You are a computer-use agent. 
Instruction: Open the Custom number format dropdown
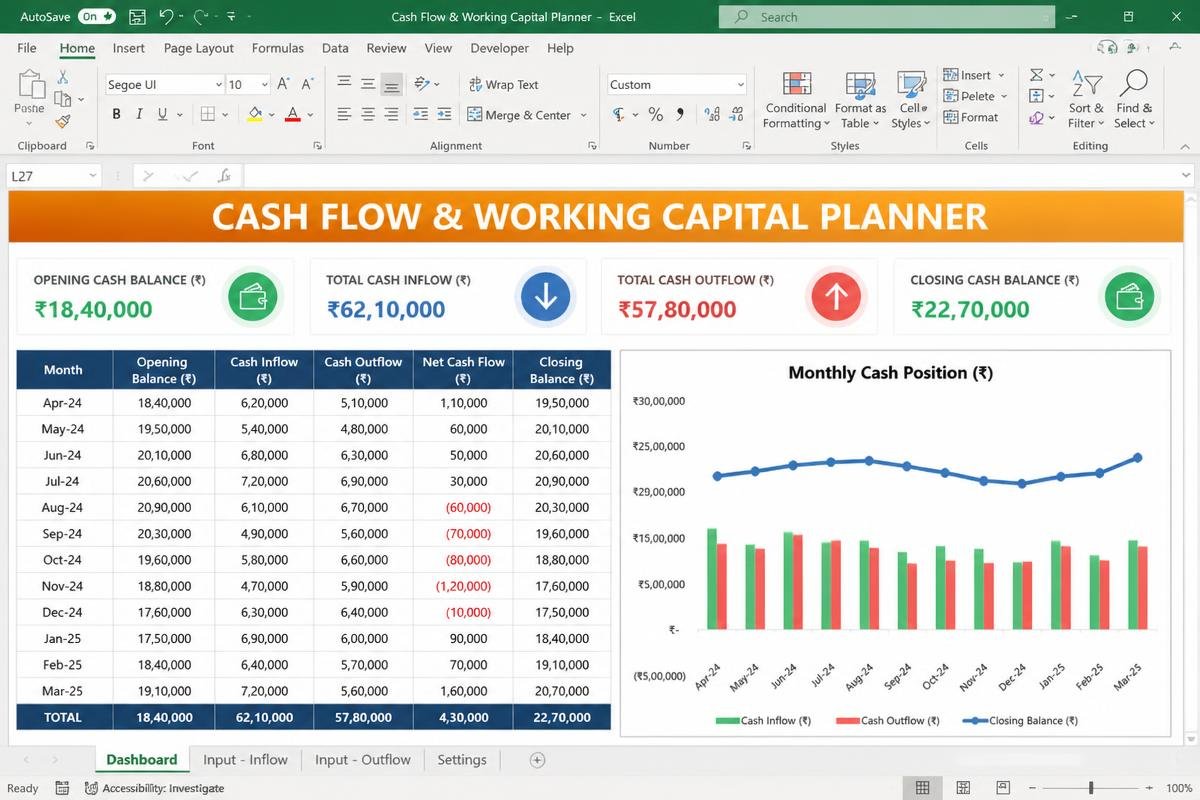pyautogui.click(x=740, y=85)
